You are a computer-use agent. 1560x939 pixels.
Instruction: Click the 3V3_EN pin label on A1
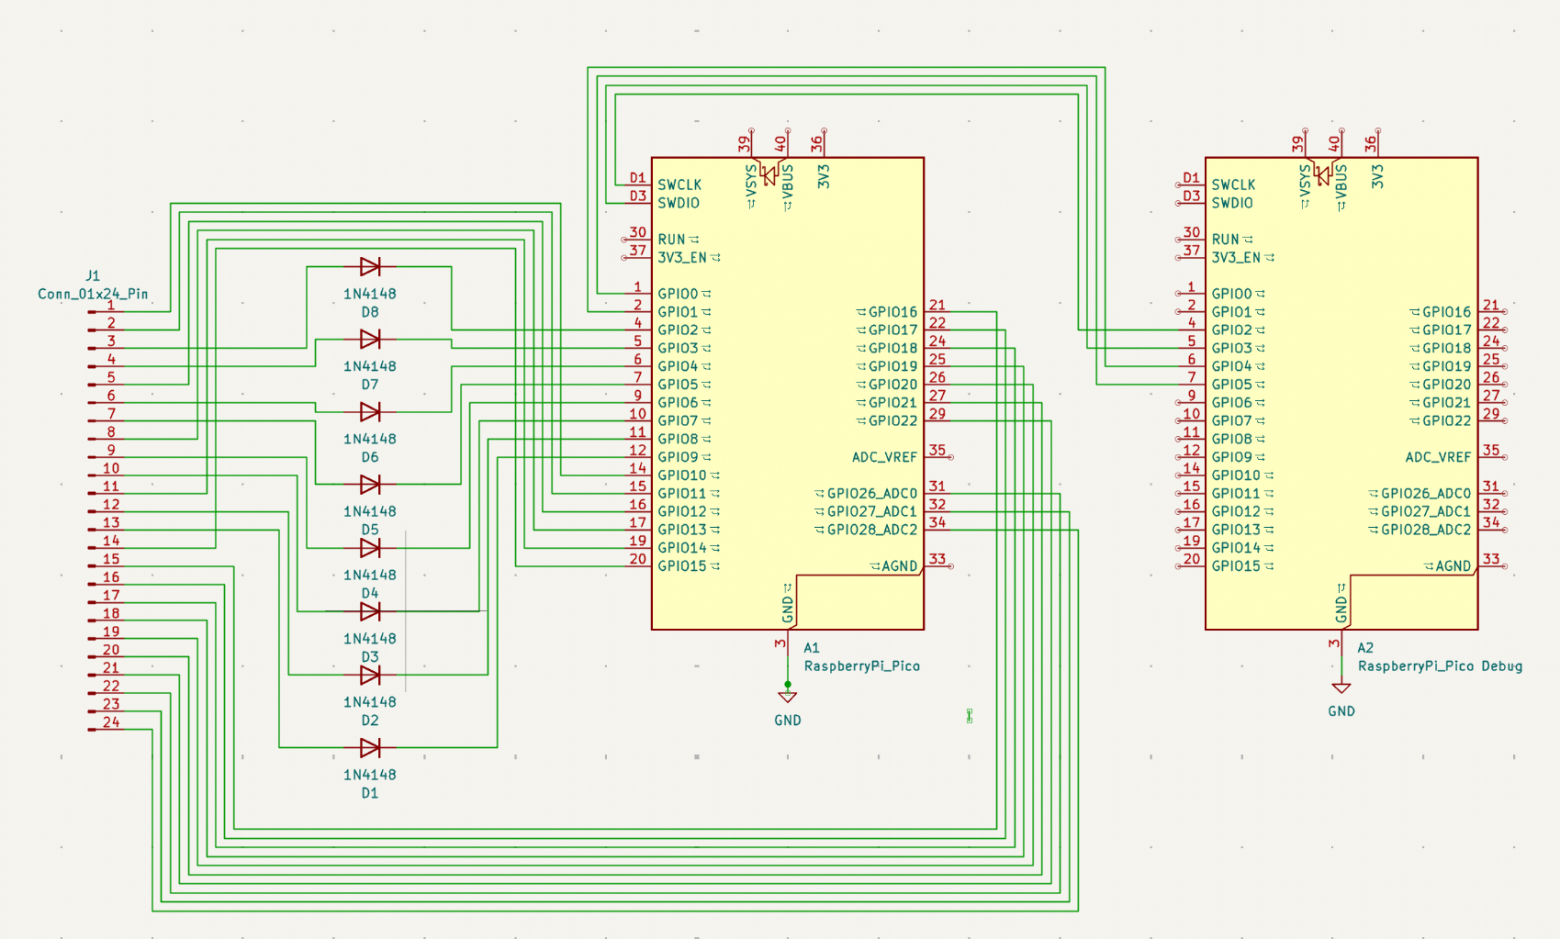coord(682,257)
